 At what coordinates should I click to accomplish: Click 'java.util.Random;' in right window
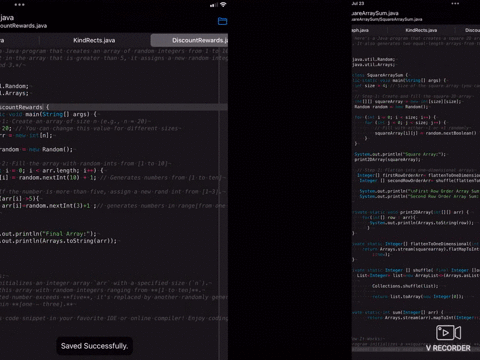pyautogui.click(x=374, y=59)
